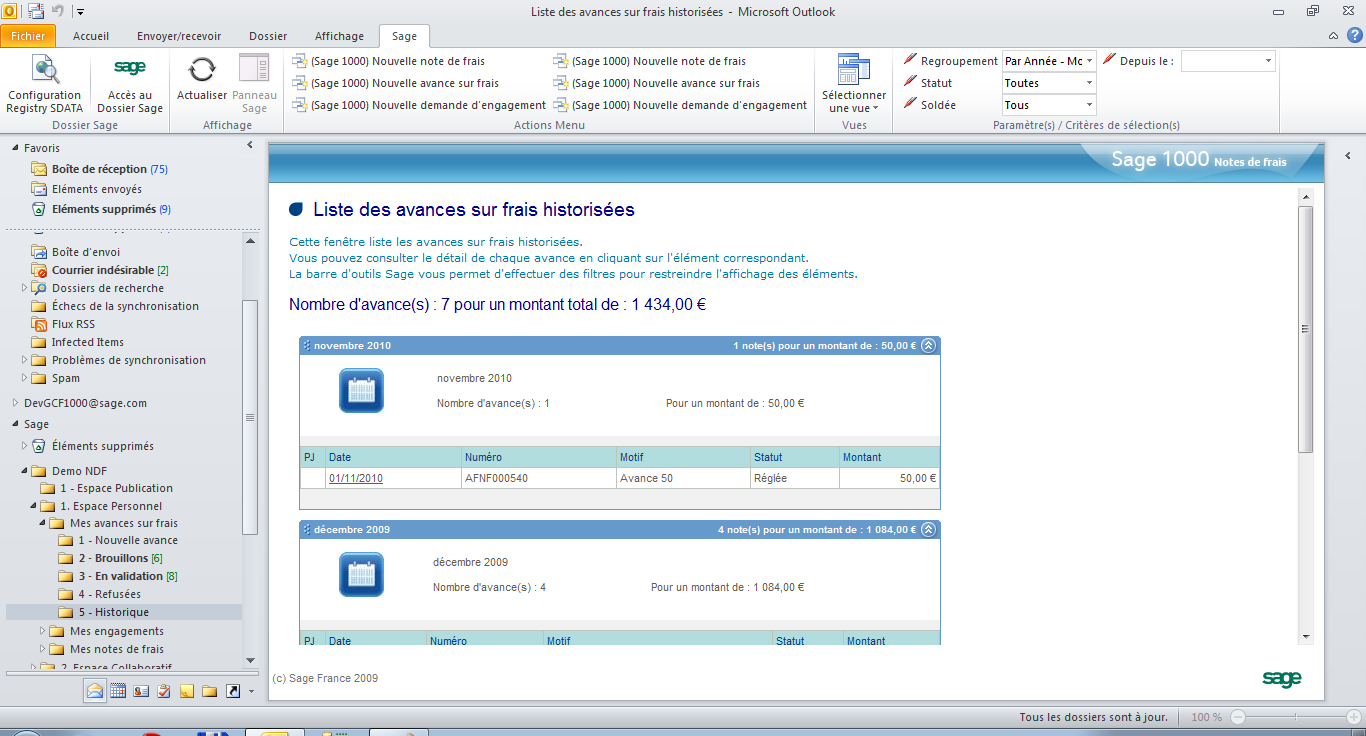The image size is (1366, 736).
Task: Collapse the décembre 2009 section
Action: click(x=928, y=529)
